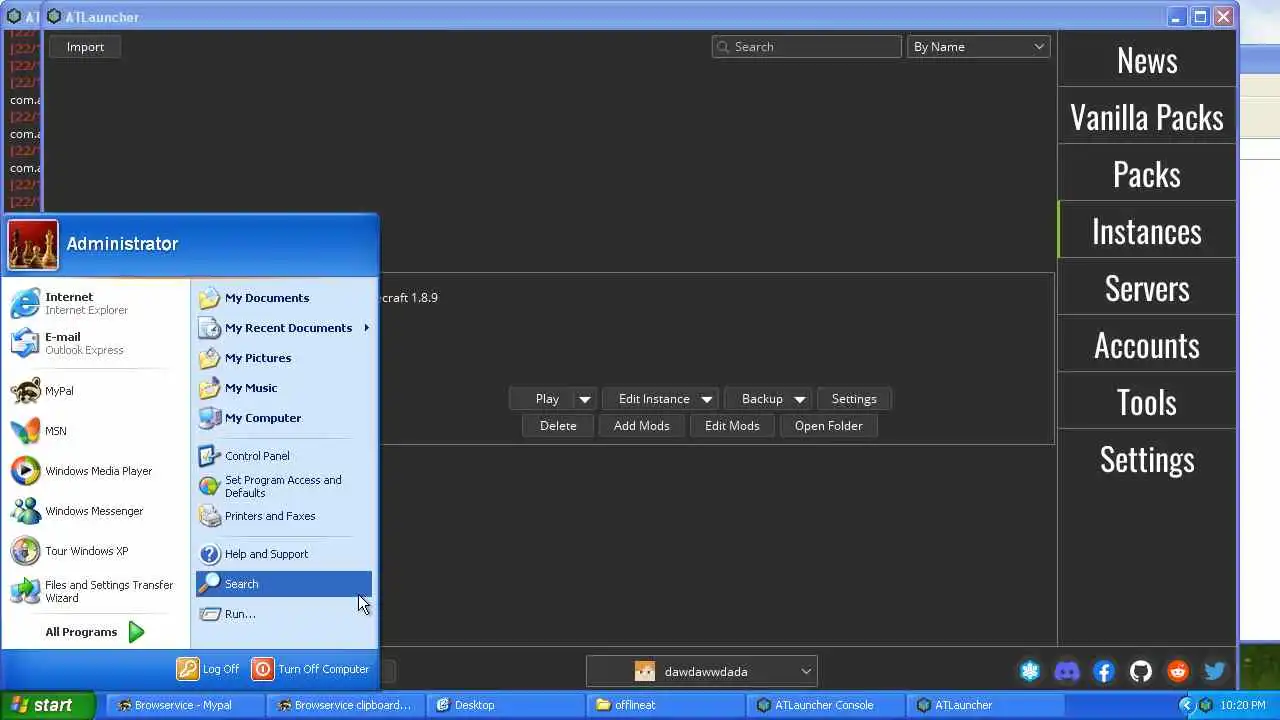
Task: Click the red Turn Off Computer icon
Action: 263,669
